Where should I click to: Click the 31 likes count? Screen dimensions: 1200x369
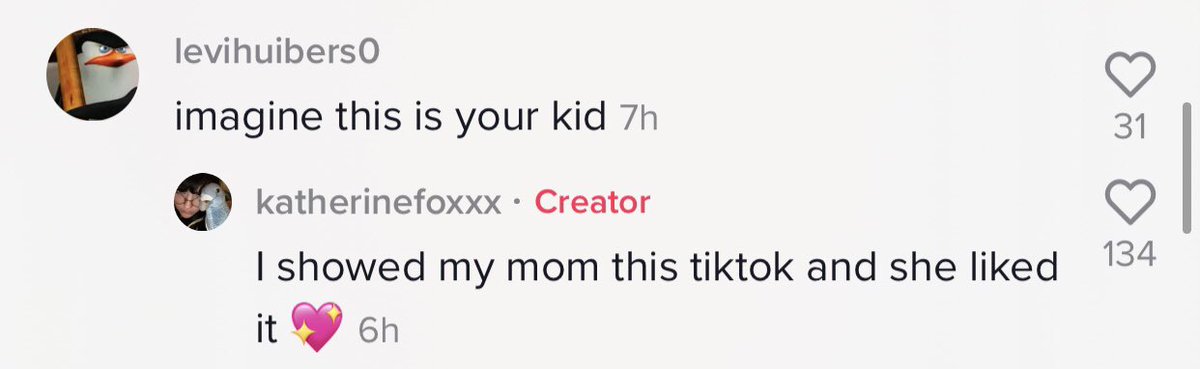point(1130,129)
